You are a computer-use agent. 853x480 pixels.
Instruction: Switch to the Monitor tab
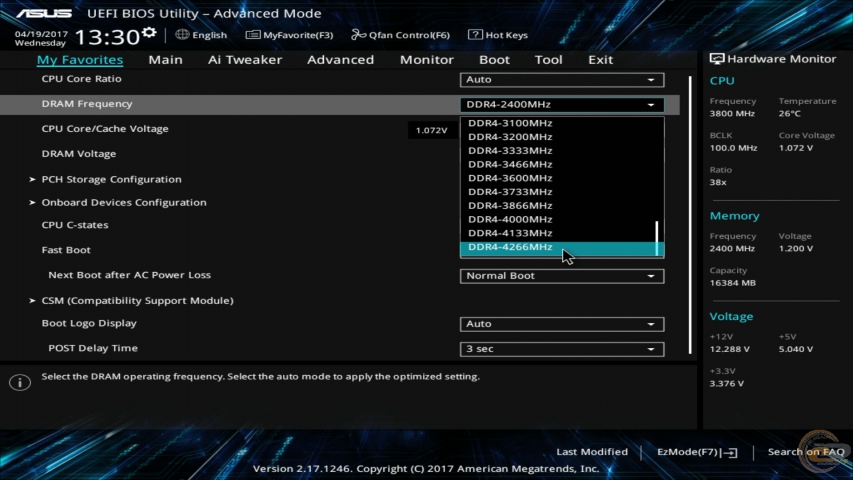click(426, 60)
